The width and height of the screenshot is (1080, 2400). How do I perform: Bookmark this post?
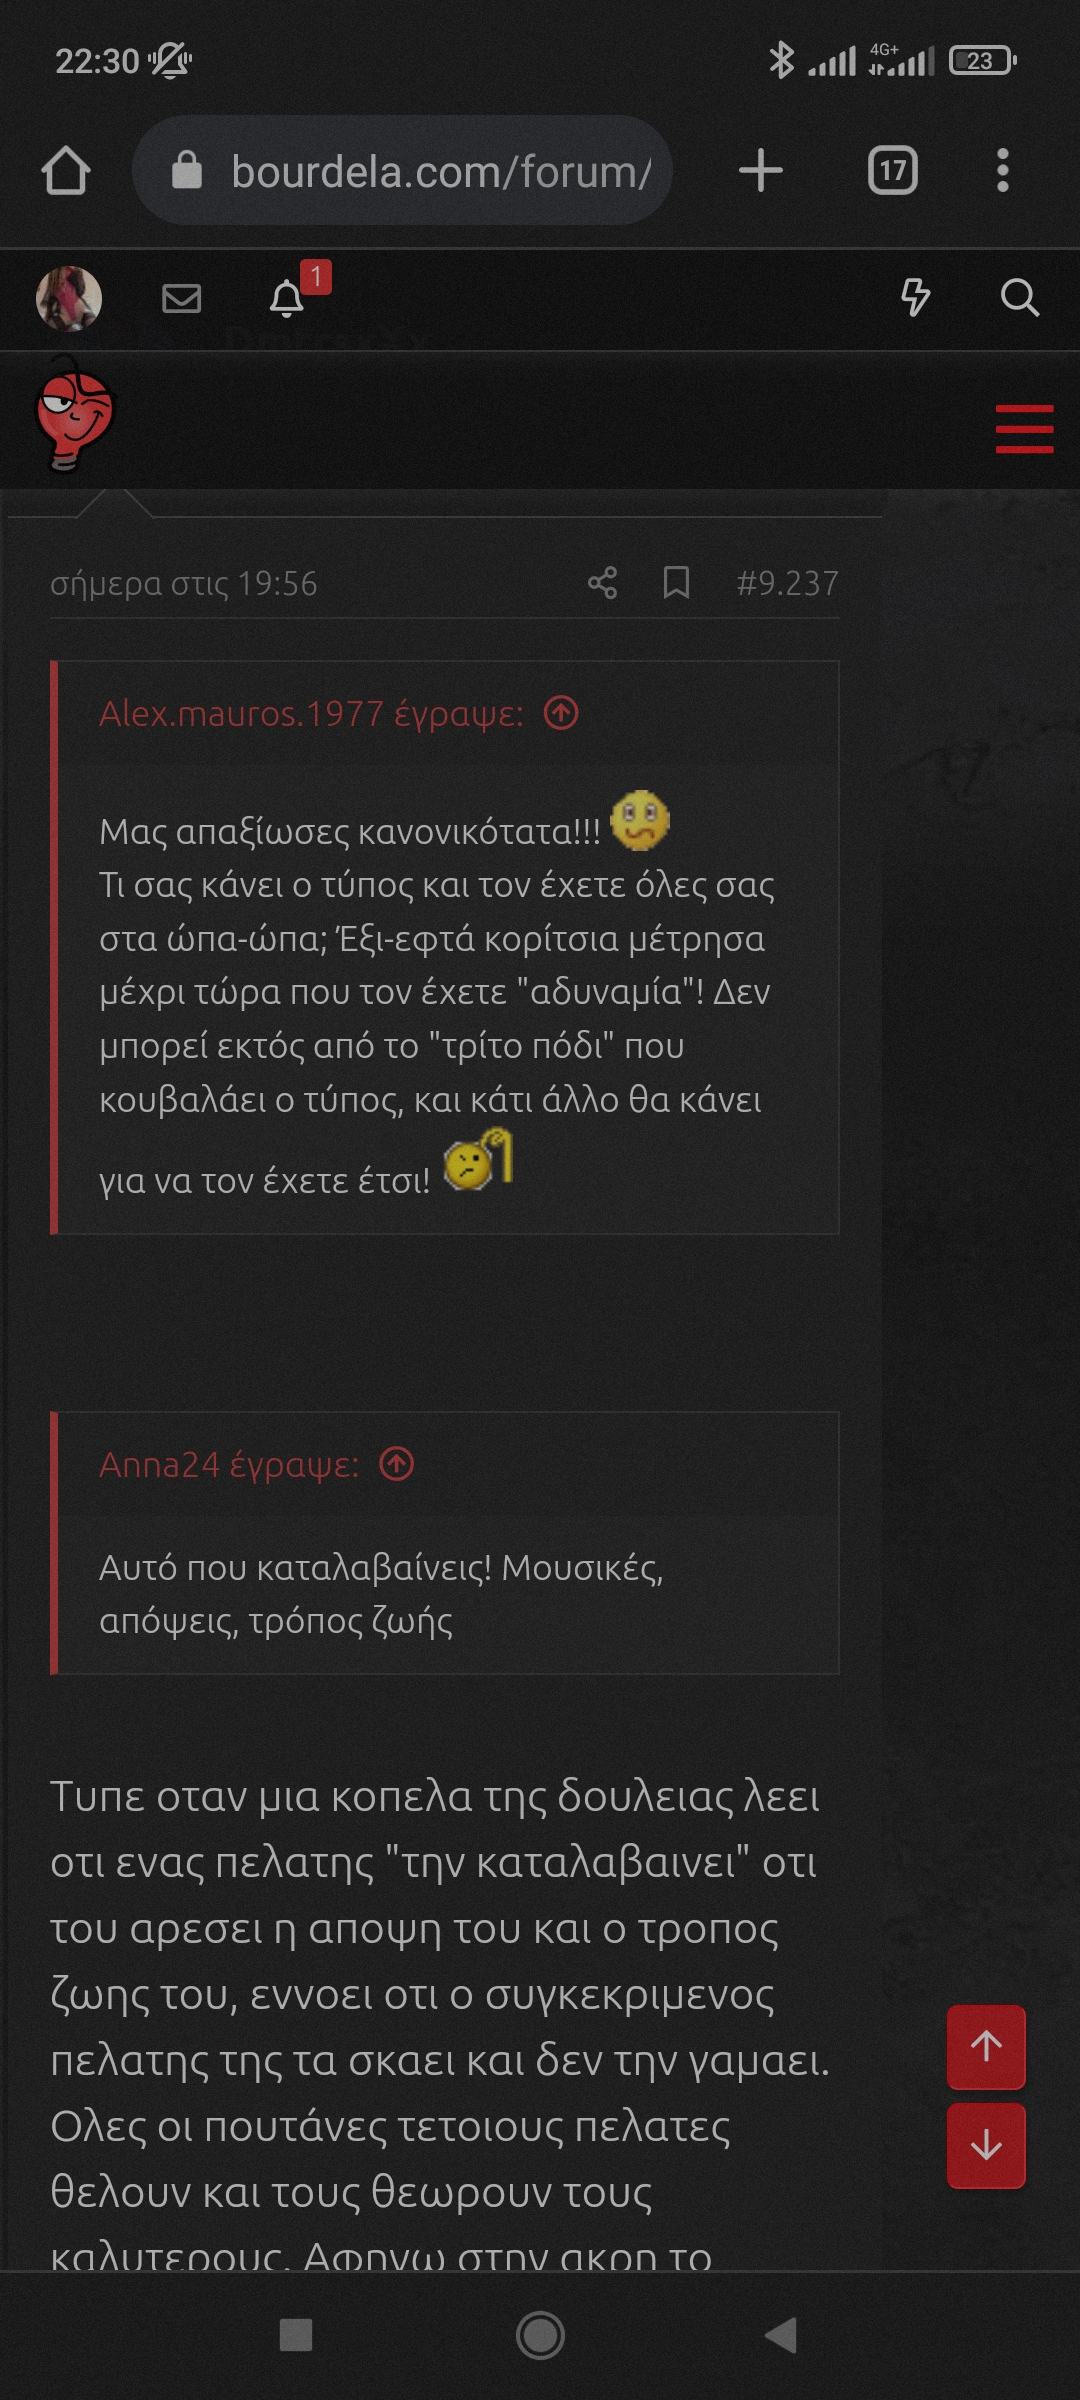(677, 582)
